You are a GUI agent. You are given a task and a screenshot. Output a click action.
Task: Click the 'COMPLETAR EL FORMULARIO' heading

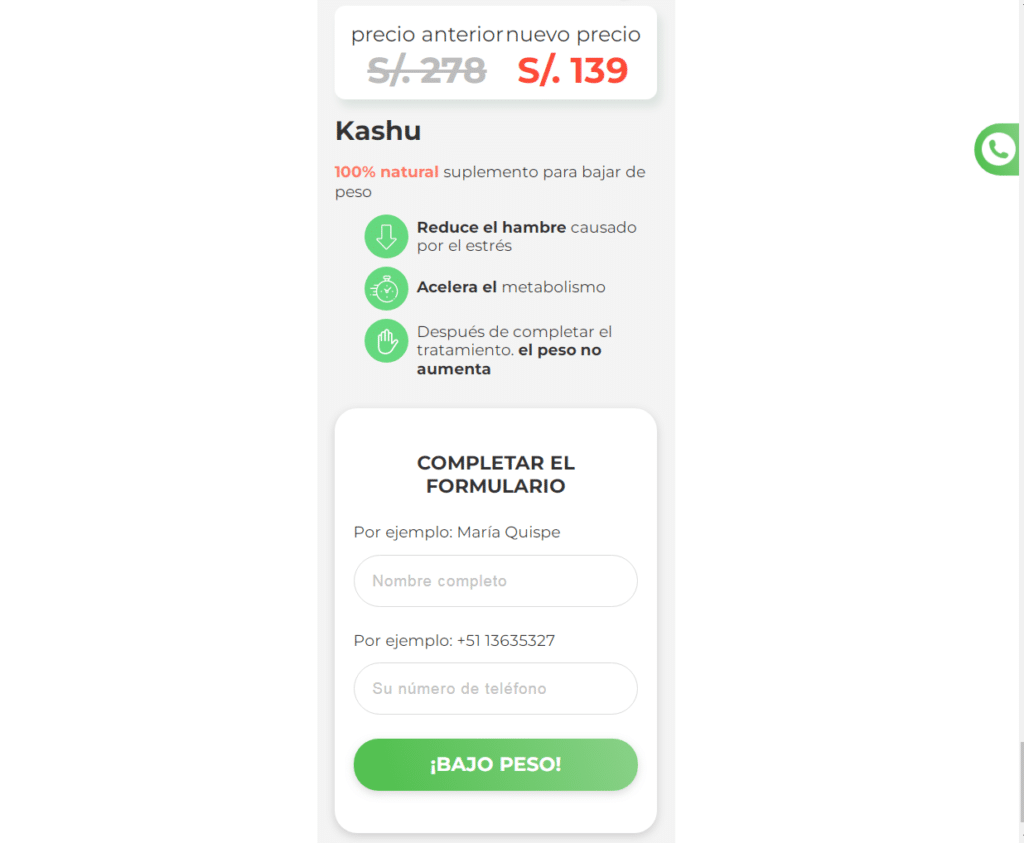click(x=495, y=475)
